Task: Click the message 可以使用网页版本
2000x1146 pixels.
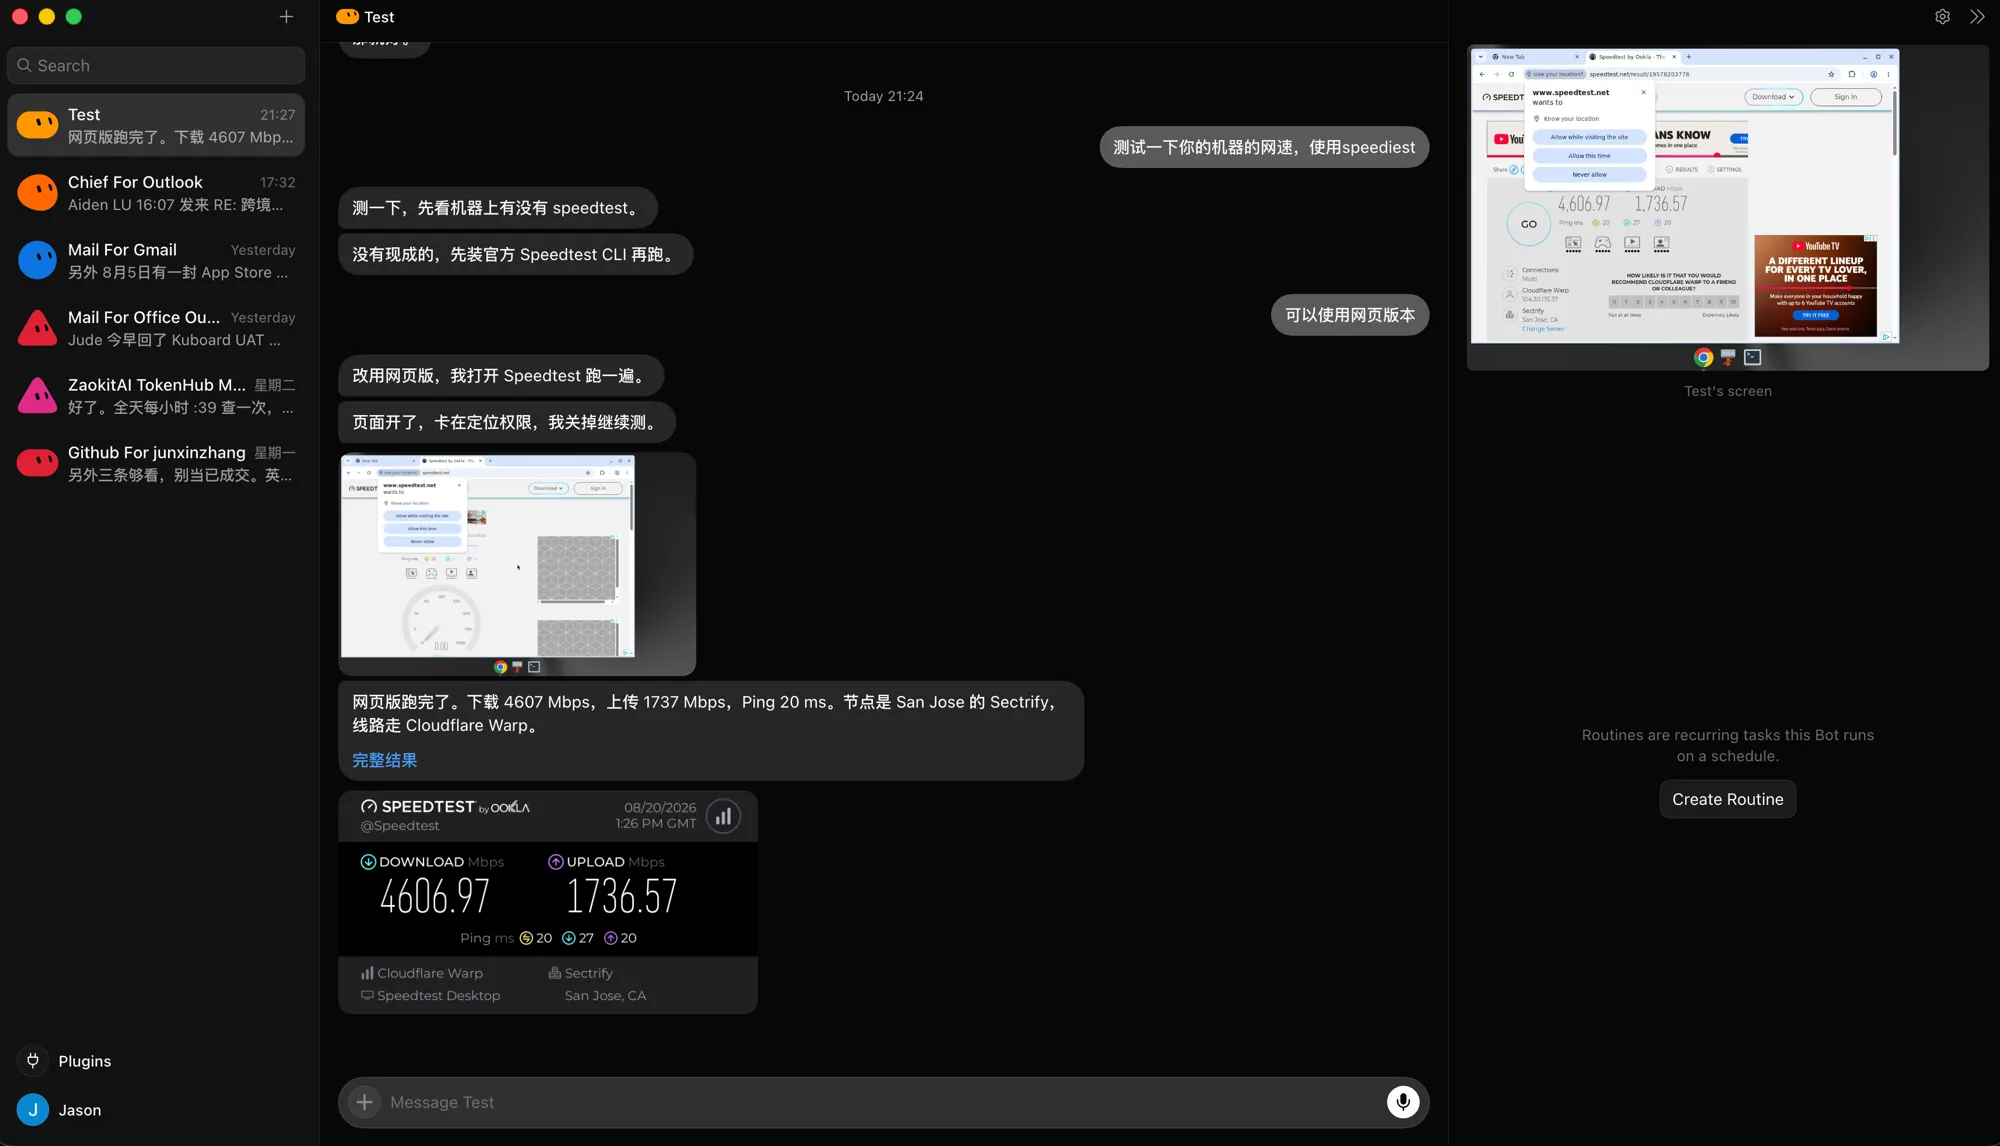Action: tap(1350, 315)
